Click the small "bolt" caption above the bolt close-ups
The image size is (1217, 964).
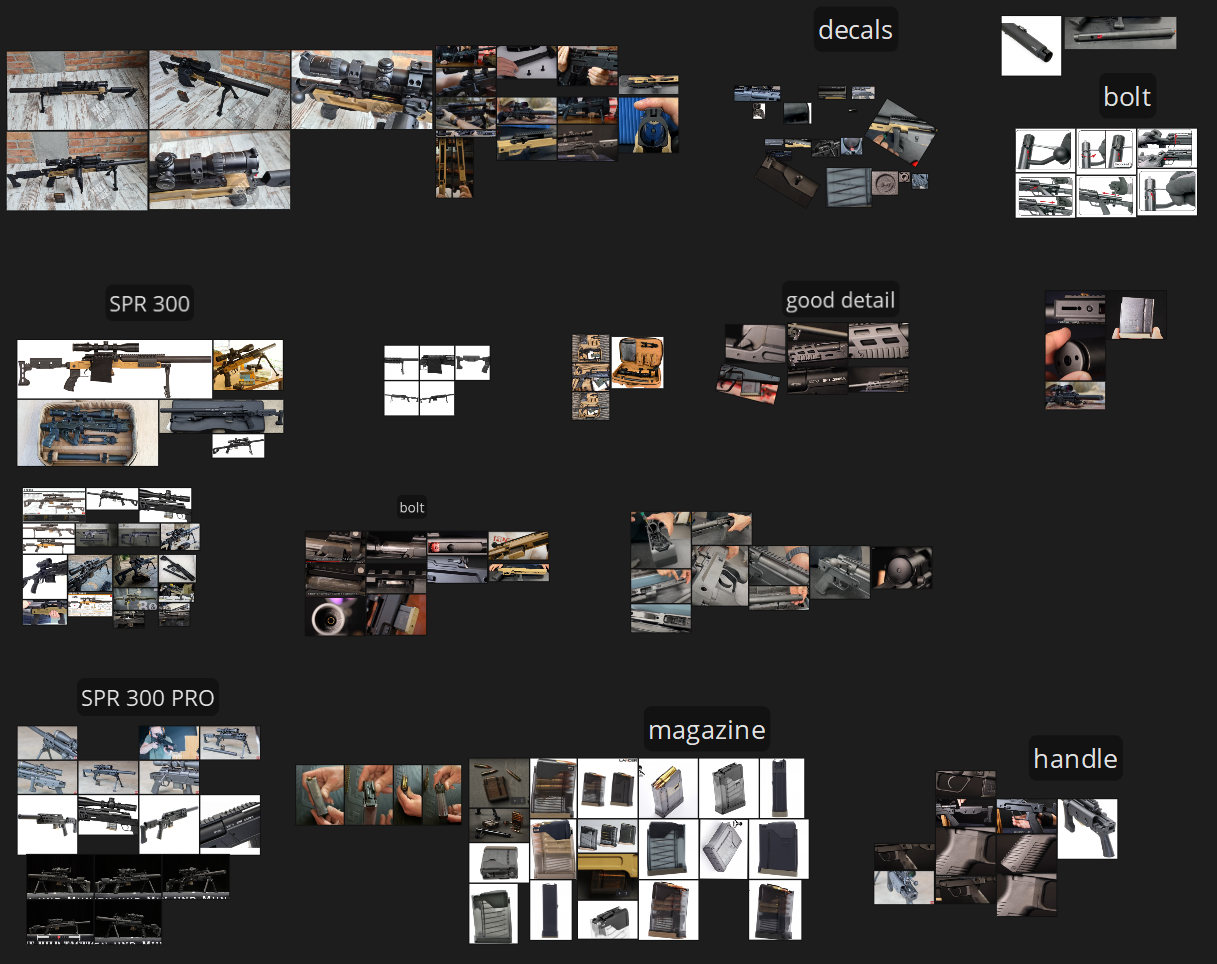[412, 507]
